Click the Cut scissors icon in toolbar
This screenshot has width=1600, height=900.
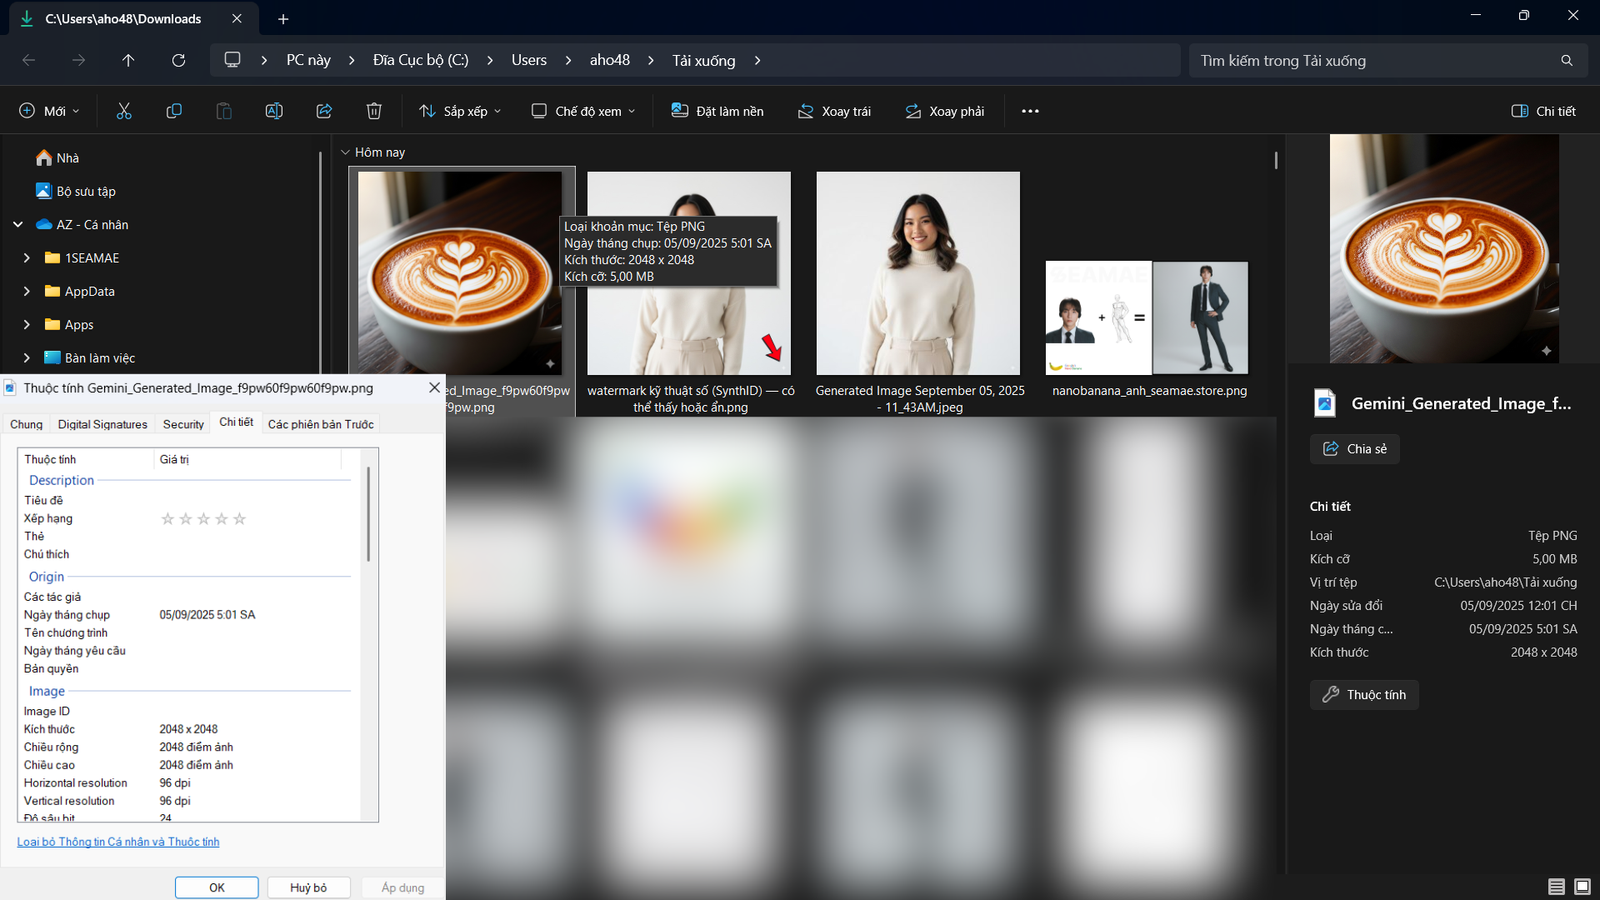coord(124,111)
